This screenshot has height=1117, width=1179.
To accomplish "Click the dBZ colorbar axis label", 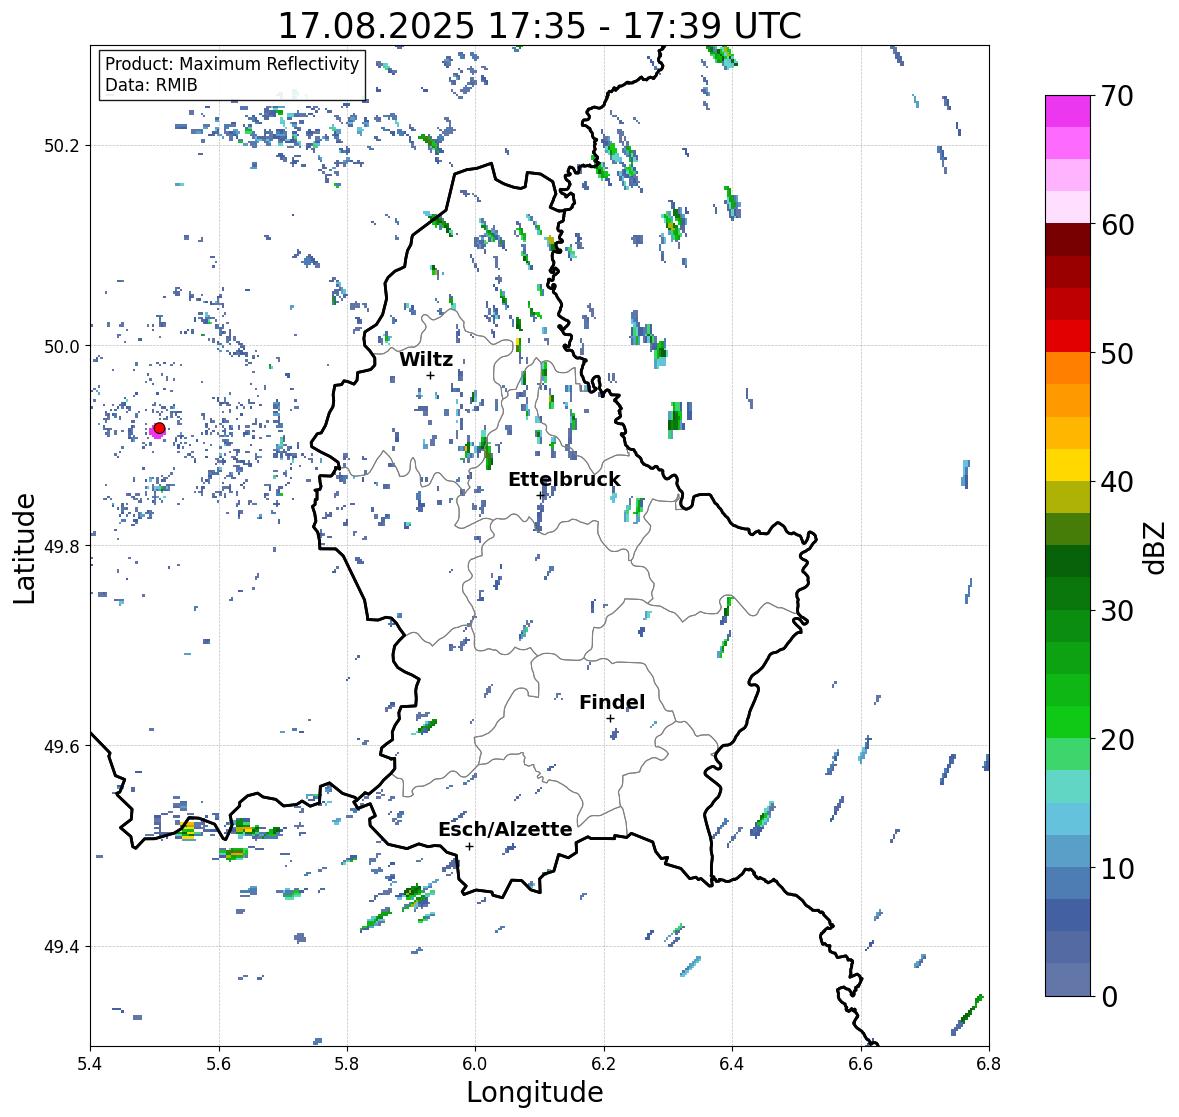I will 1156,548.
